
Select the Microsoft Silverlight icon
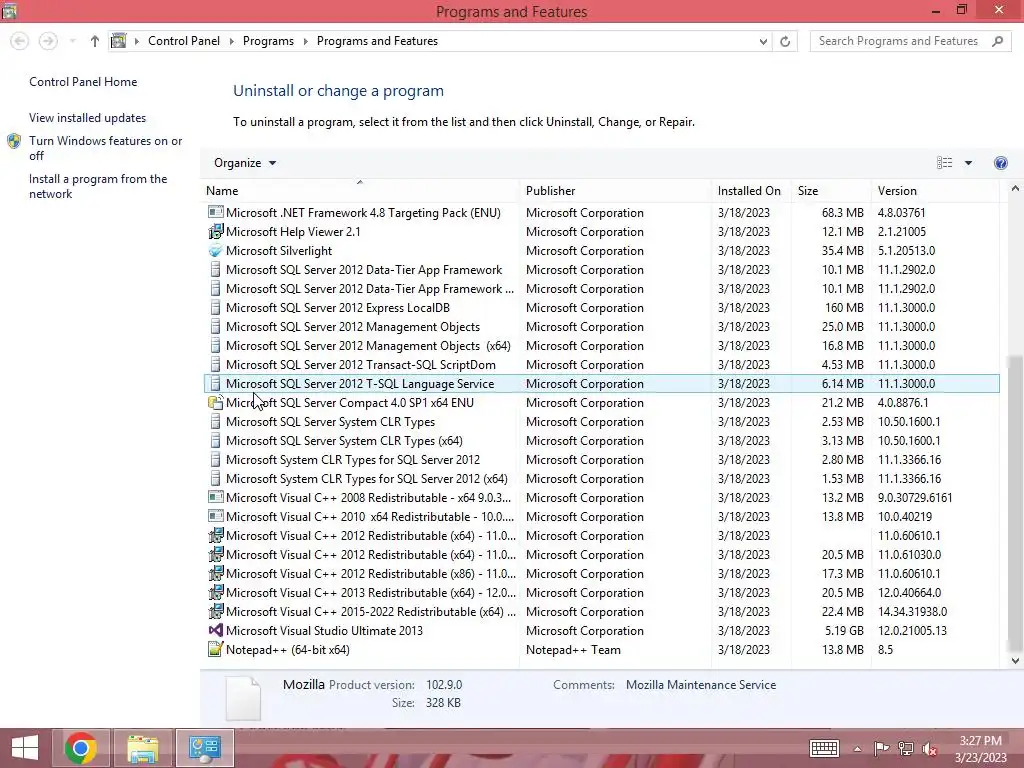(x=215, y=251)
